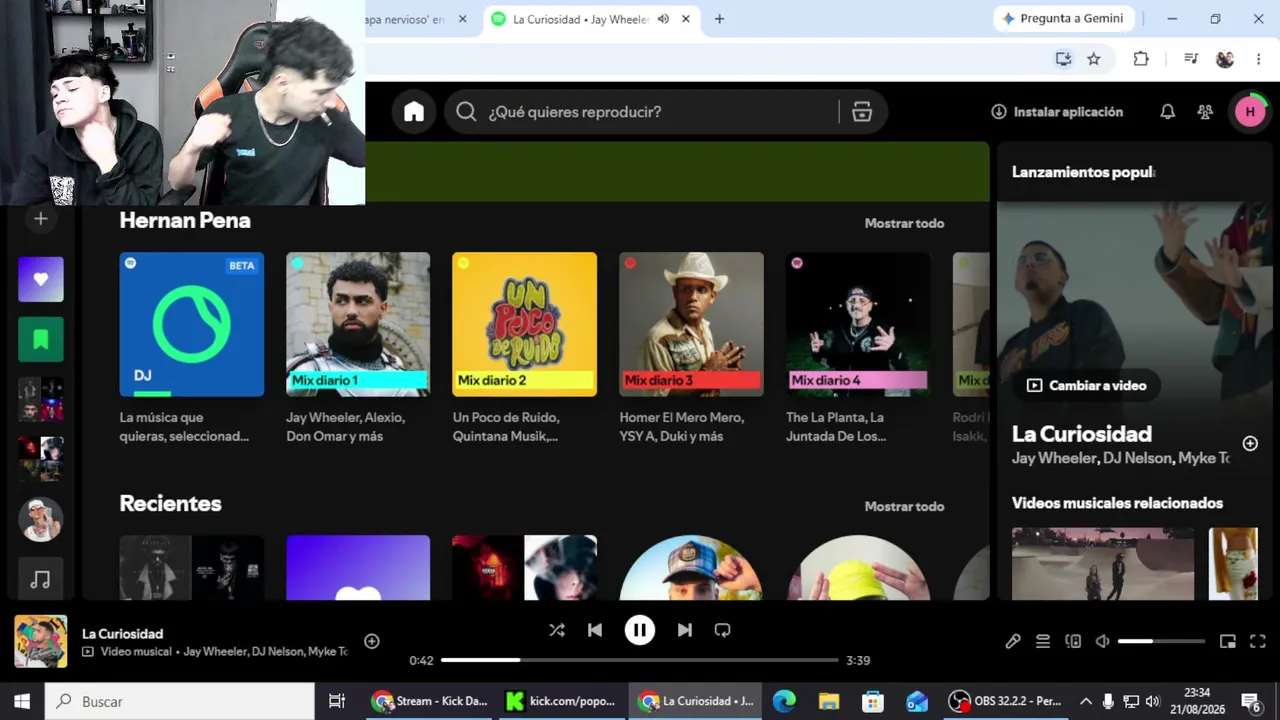
Task: Click the now-playing album cover
Action: pyautogui.click(x=41, y=641)
